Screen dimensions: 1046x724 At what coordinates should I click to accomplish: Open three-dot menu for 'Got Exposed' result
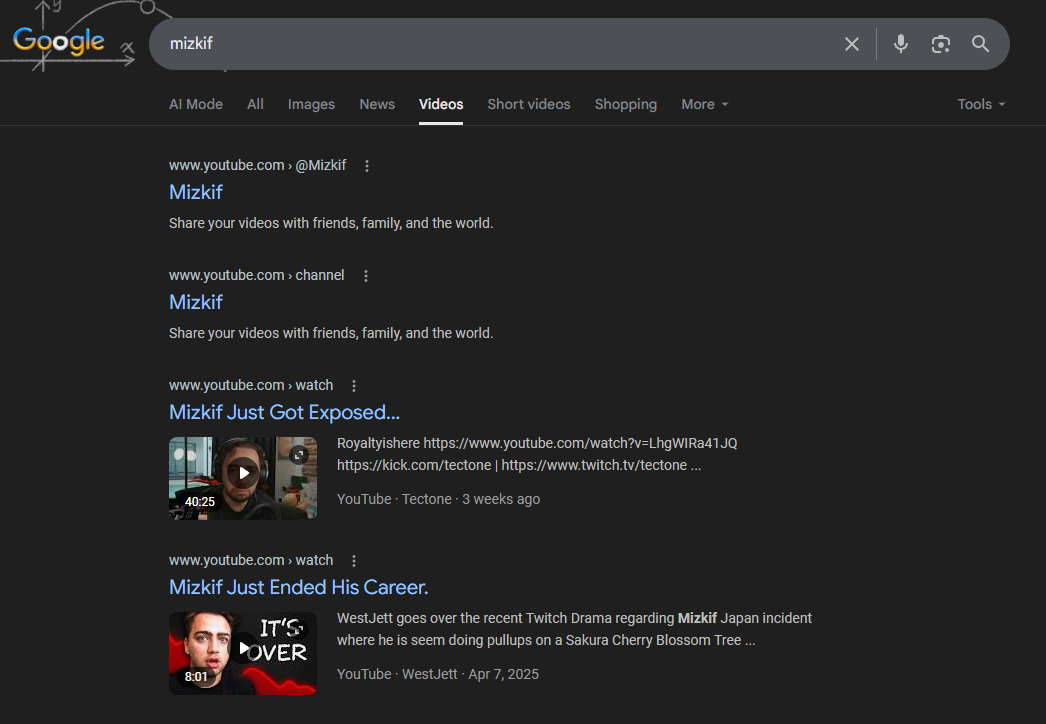[x=354, y=386]
